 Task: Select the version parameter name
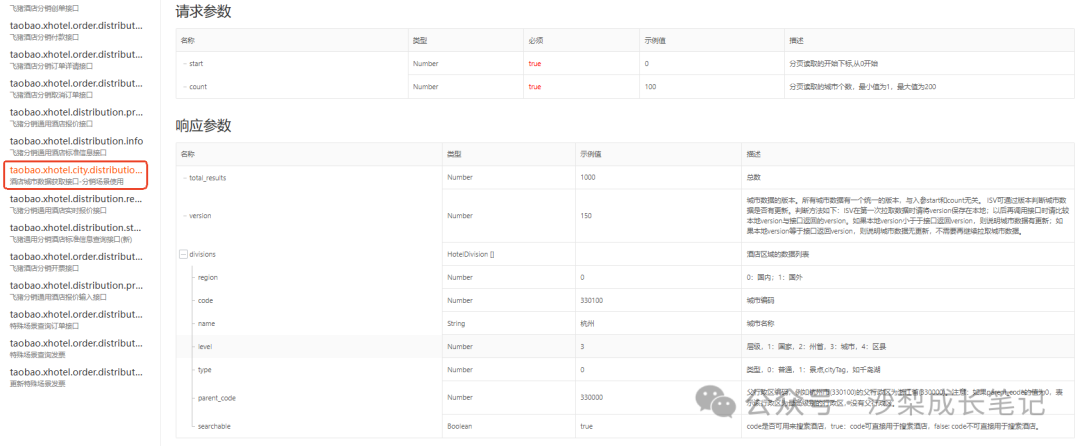pos(200,215)
